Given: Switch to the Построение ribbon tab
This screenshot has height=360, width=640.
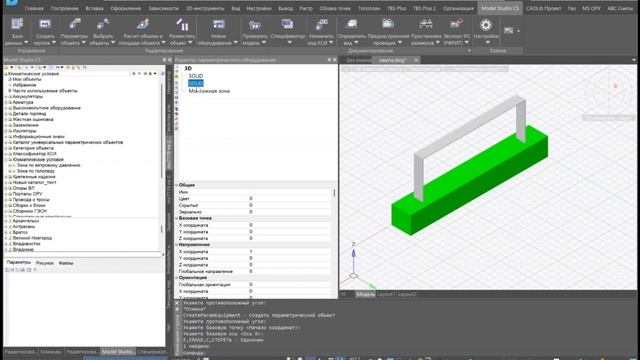Looking at the screenshot, I should (64, 8).
